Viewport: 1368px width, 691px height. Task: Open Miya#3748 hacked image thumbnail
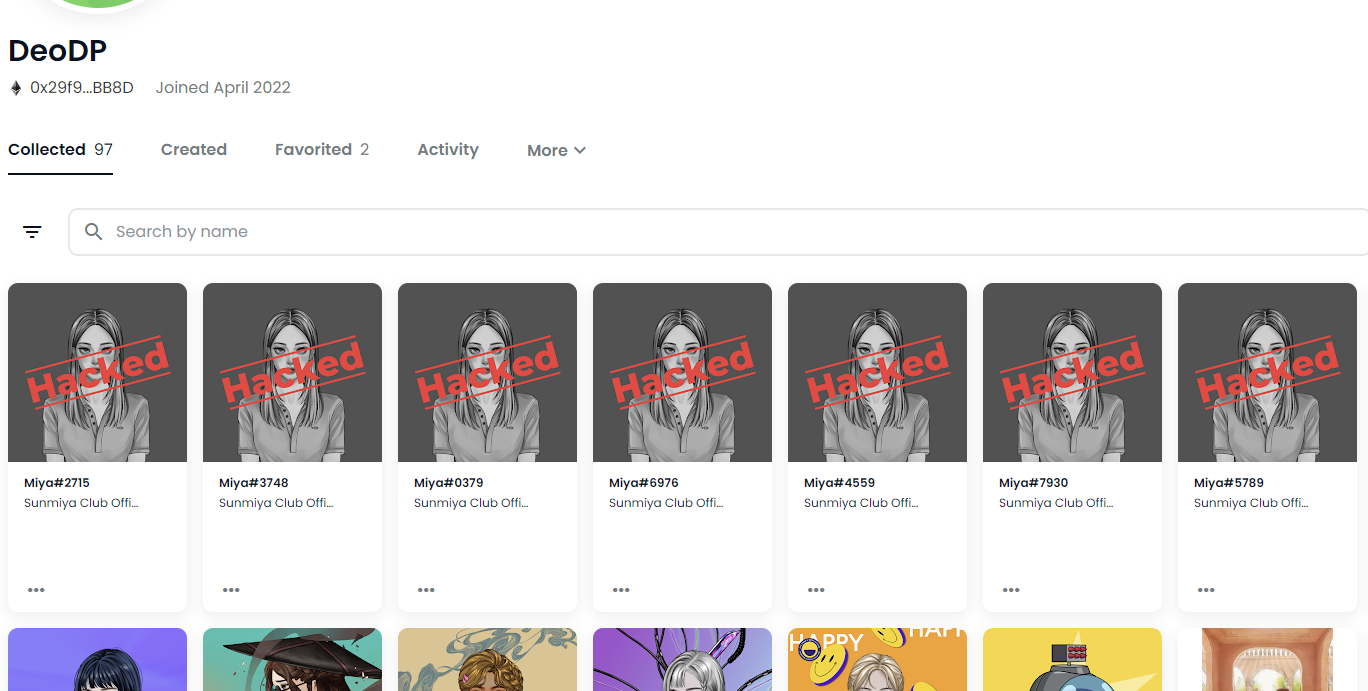pos(292,372)
